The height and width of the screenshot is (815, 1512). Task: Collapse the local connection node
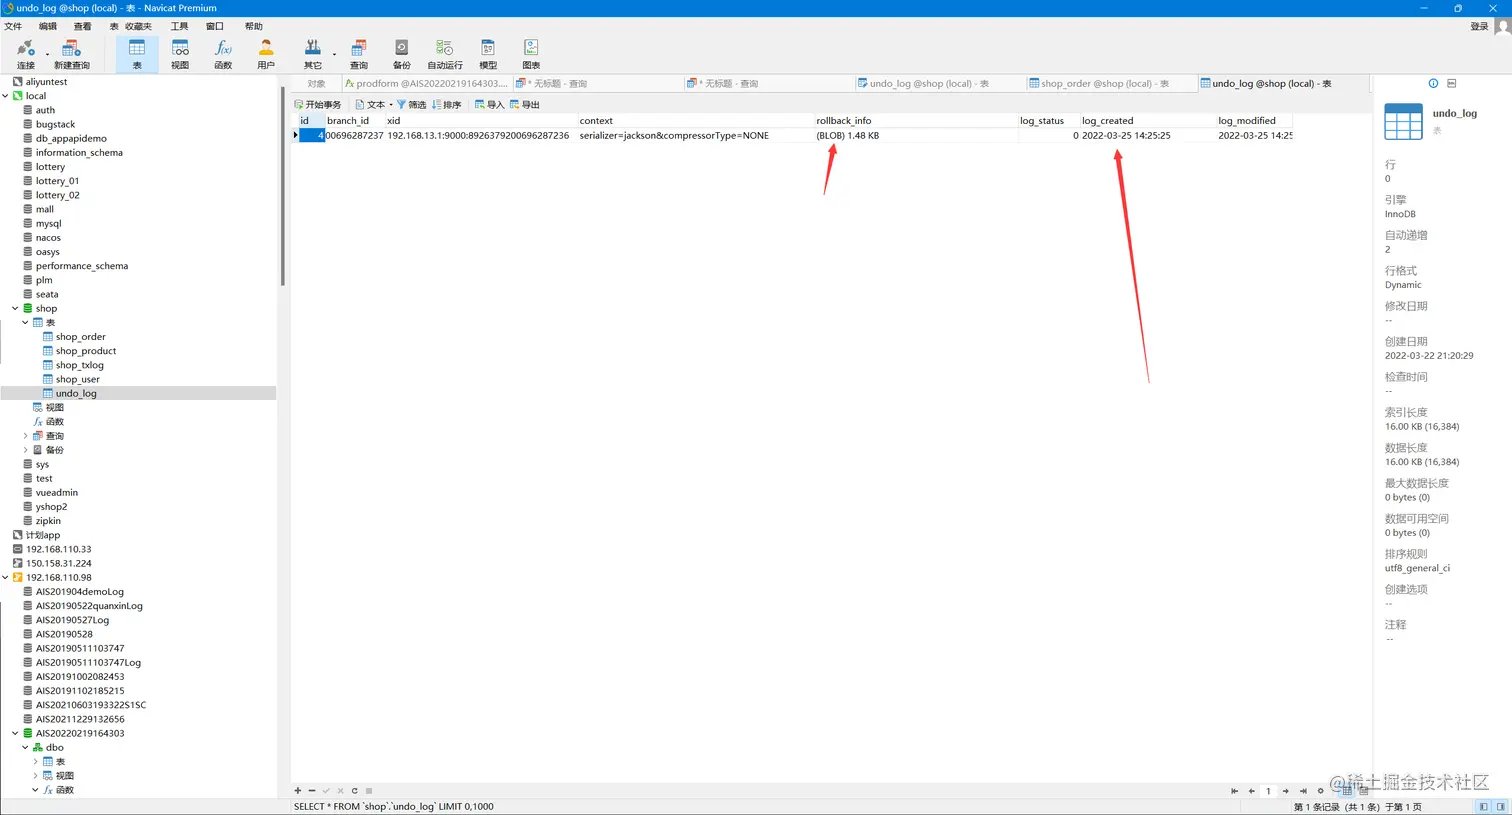[x=5, y=96]
